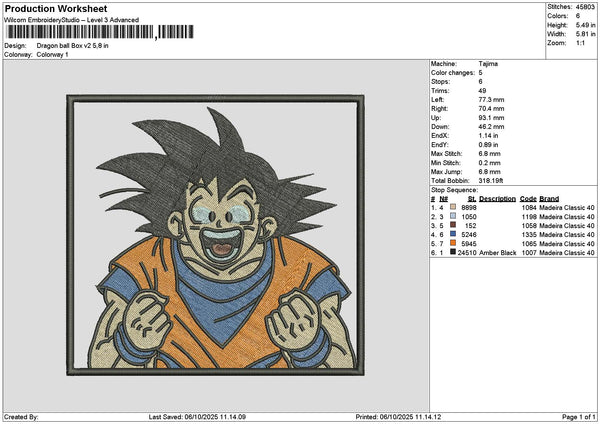
Task: Select stitch count 1050 in stop row 2
Action: 469,217
